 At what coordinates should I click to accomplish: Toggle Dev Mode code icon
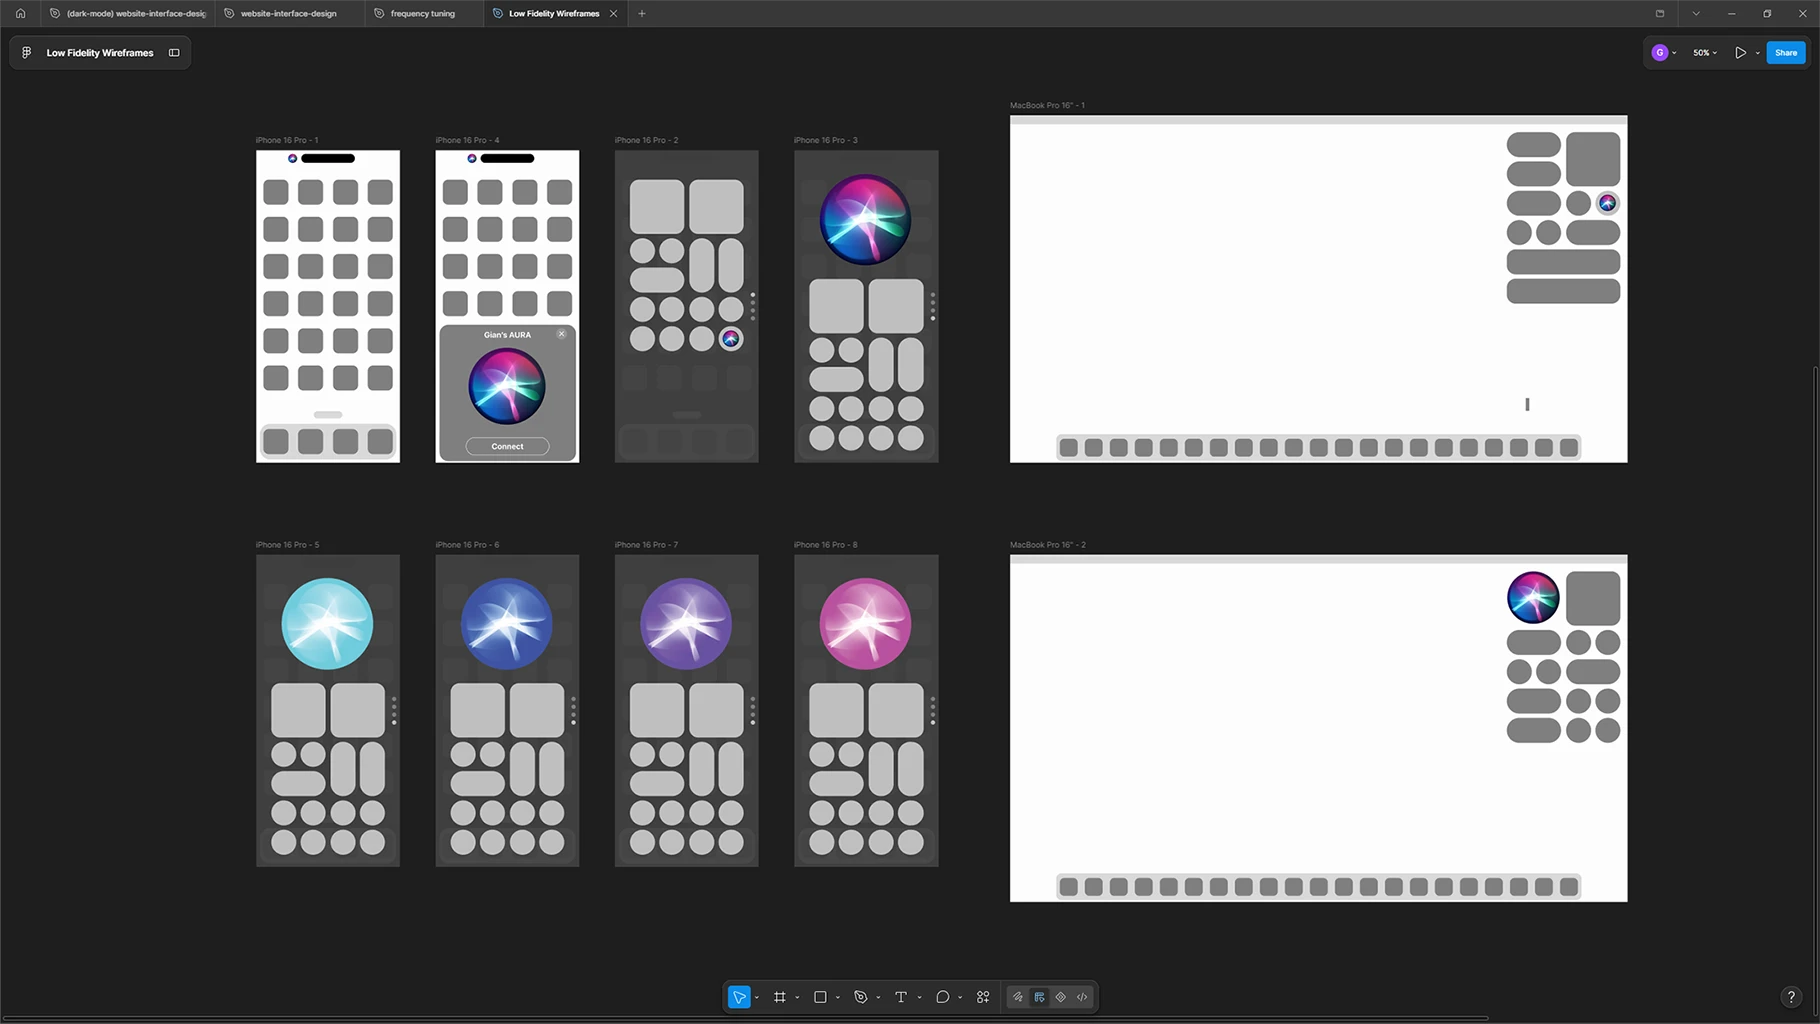tap(1082, 997)
